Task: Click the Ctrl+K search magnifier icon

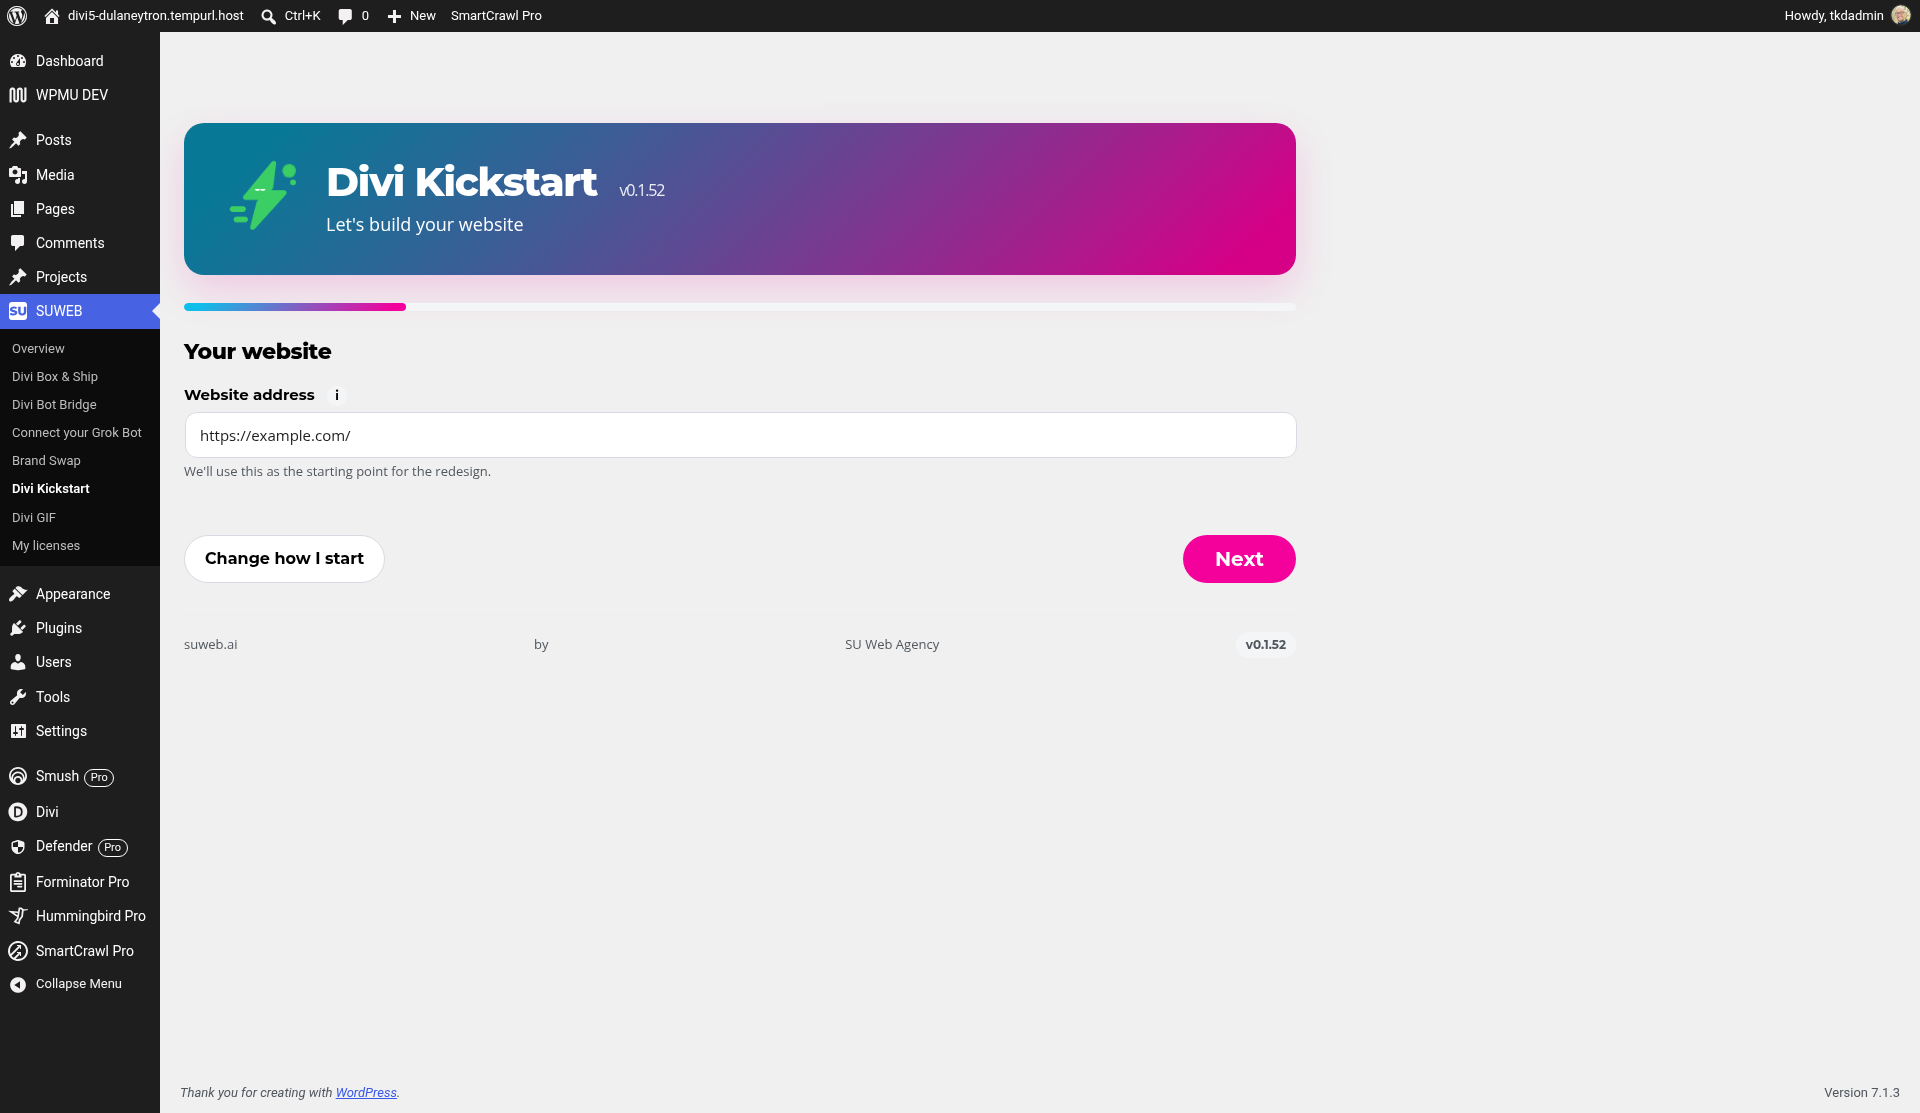Action: pyautogui.click(x=268, y=16)
